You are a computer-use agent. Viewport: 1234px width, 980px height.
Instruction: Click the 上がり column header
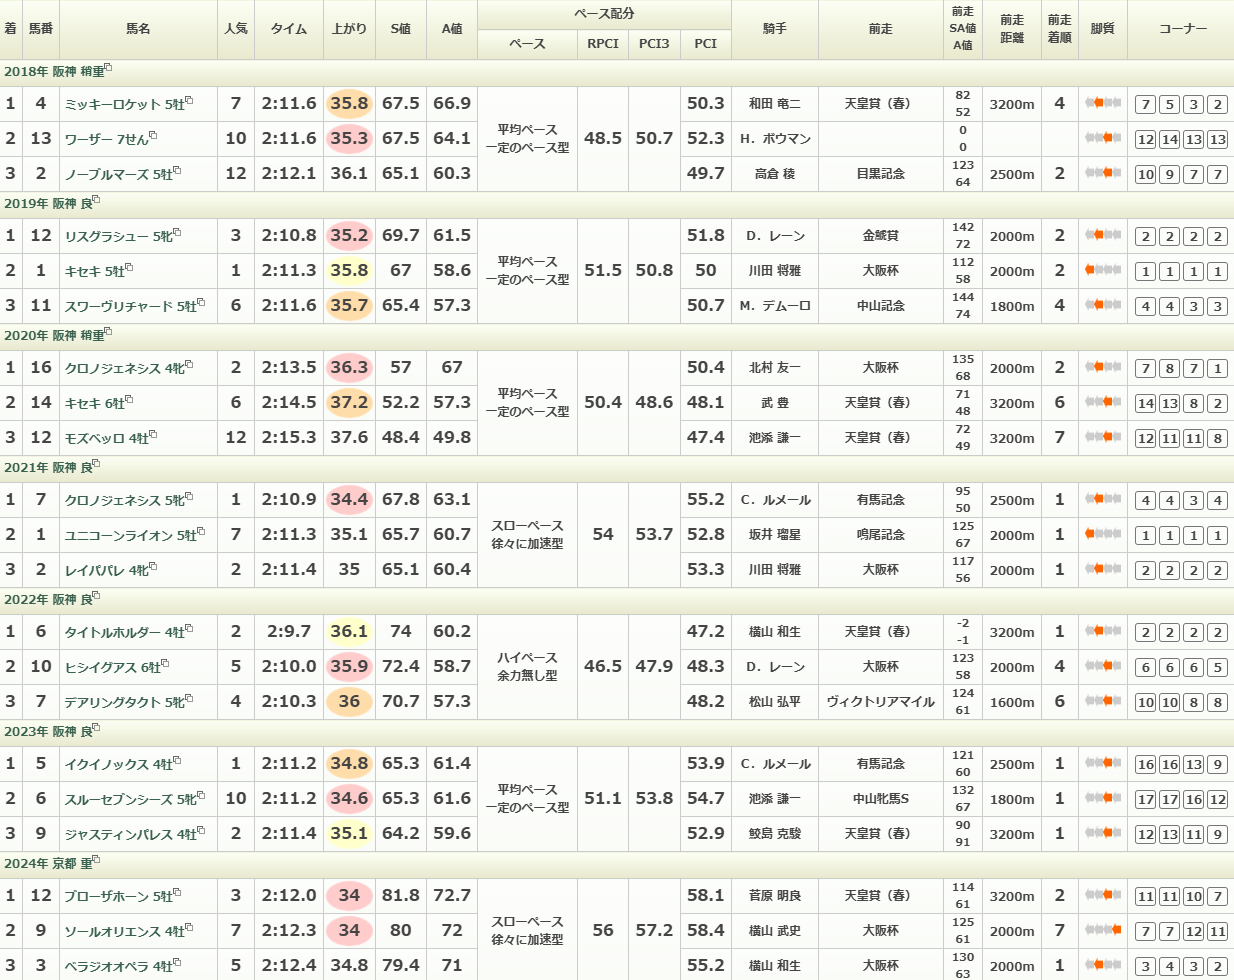coord(349,29)
